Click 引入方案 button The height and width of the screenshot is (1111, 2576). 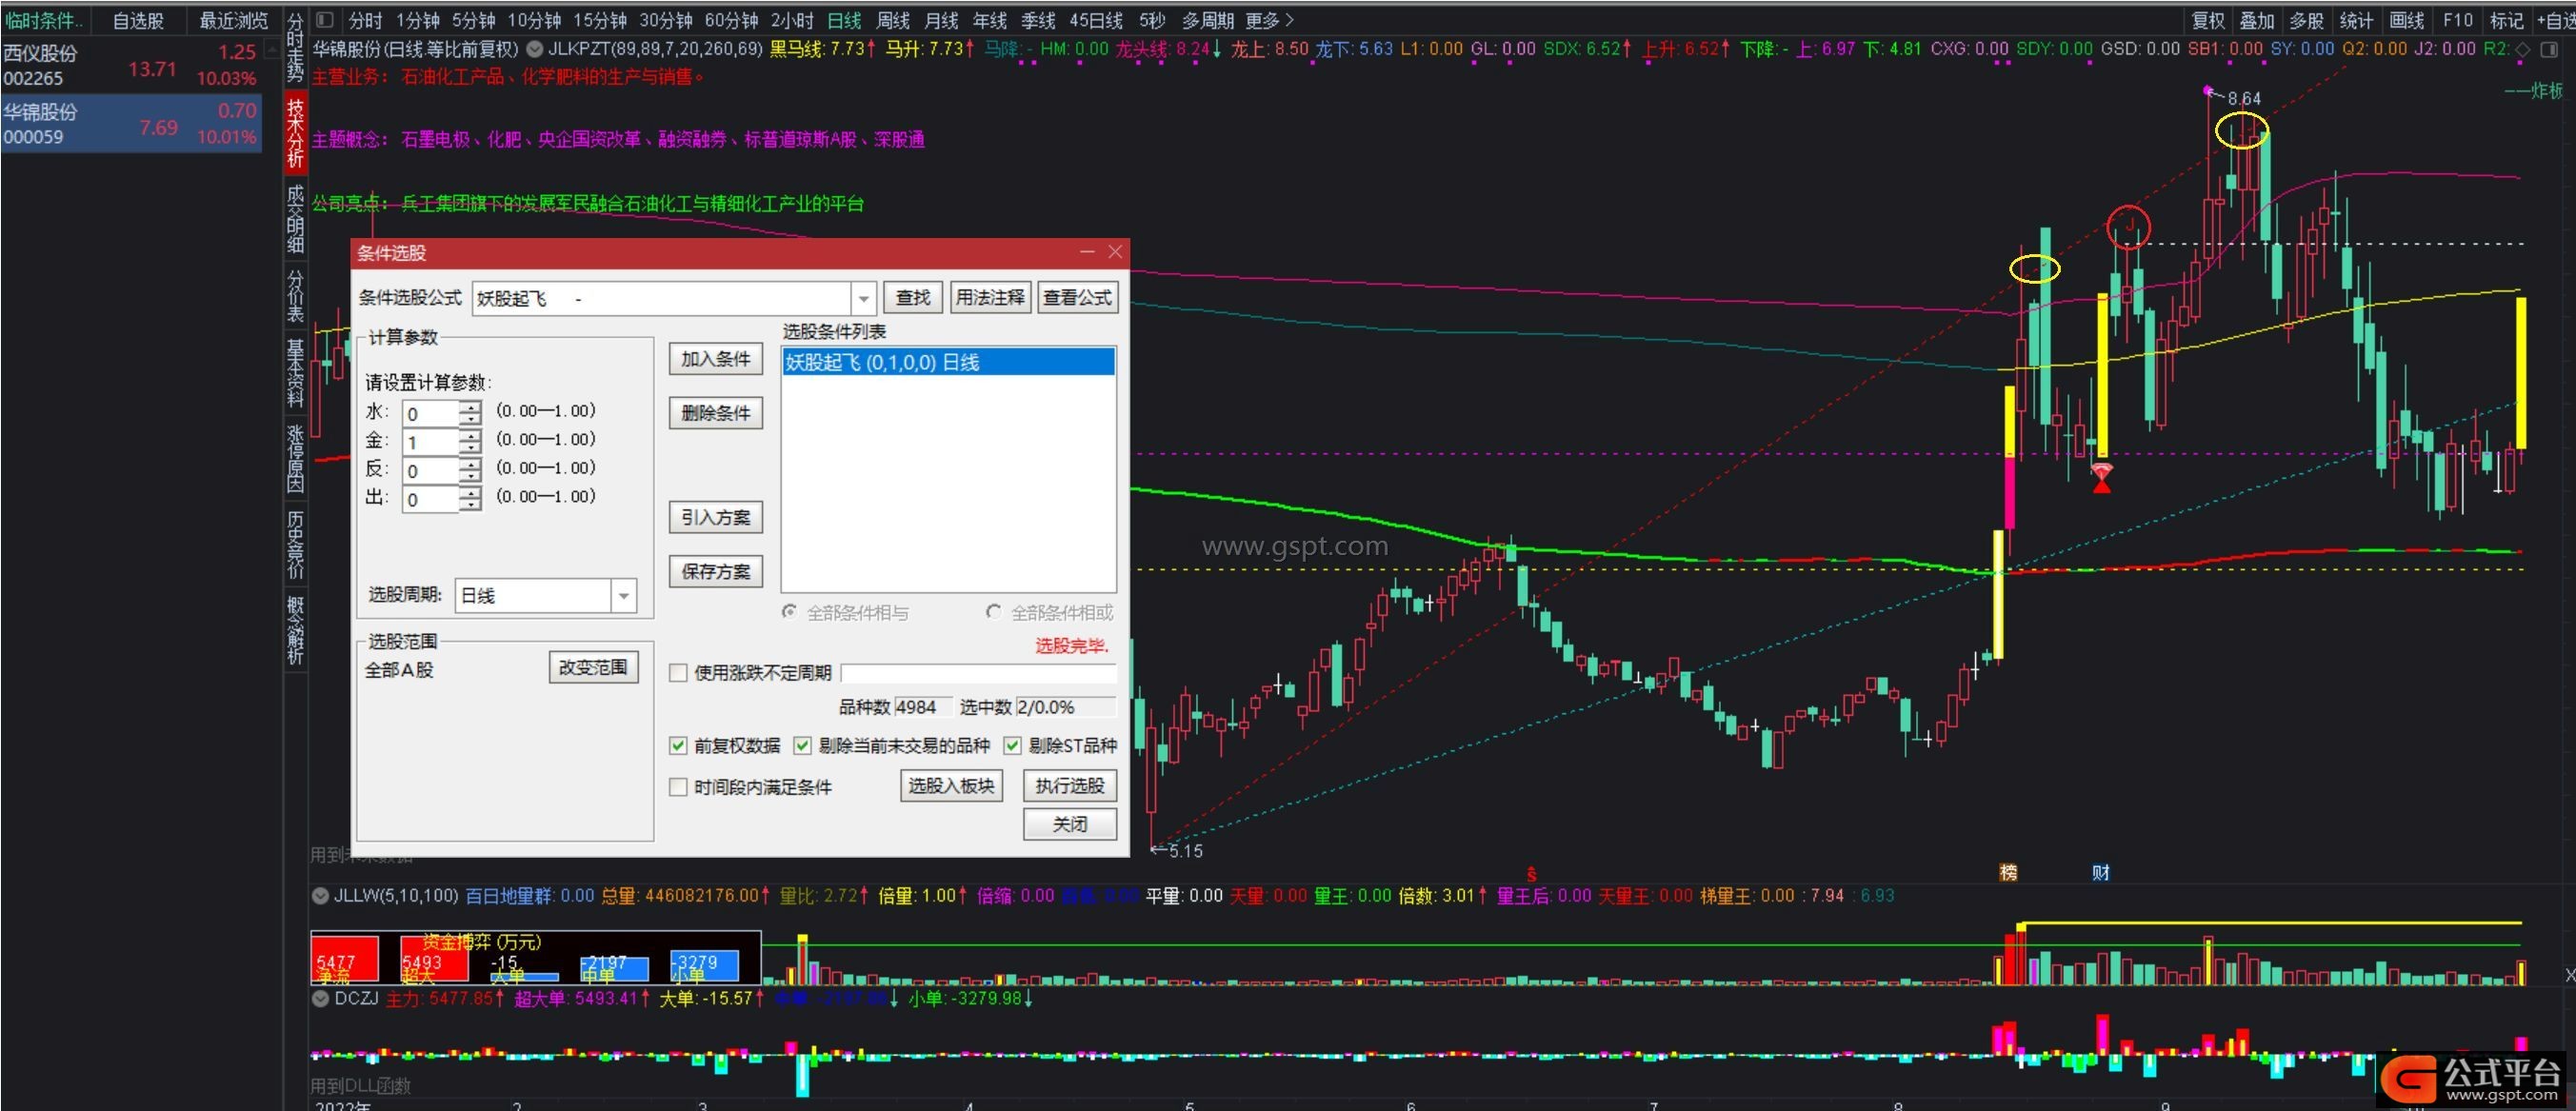pos(715,517)
